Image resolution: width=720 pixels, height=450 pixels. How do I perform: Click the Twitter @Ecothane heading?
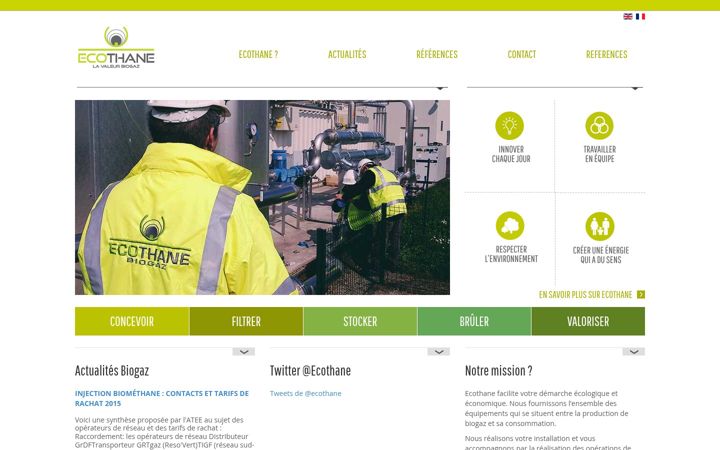pos(310,371)
